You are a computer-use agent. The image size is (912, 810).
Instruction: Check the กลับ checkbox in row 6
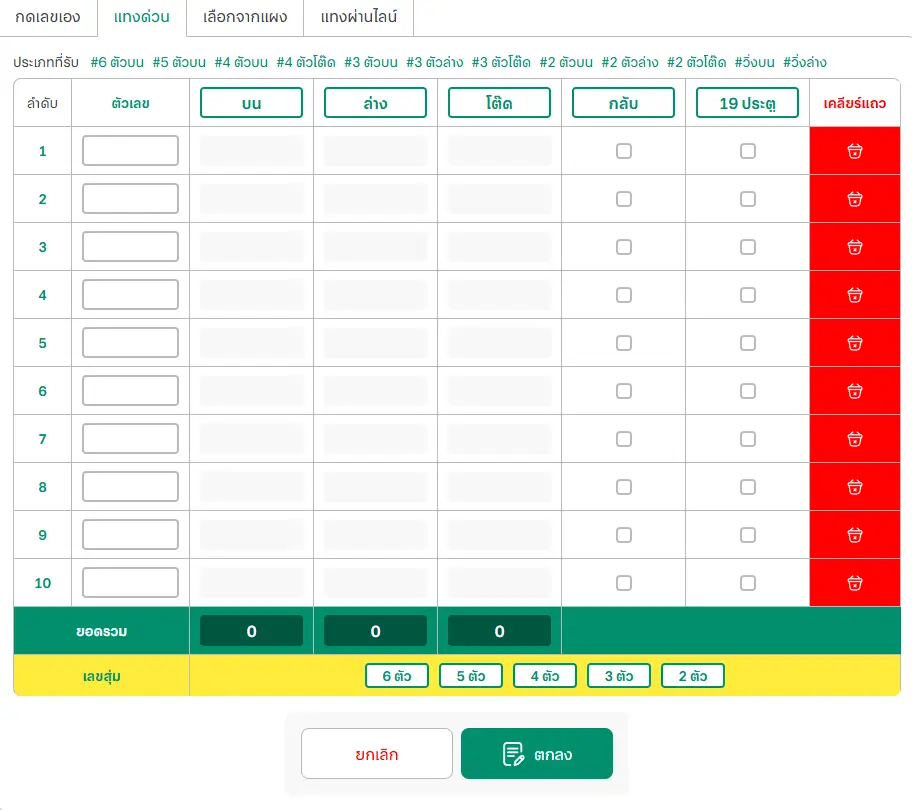[x=624, y=391]
